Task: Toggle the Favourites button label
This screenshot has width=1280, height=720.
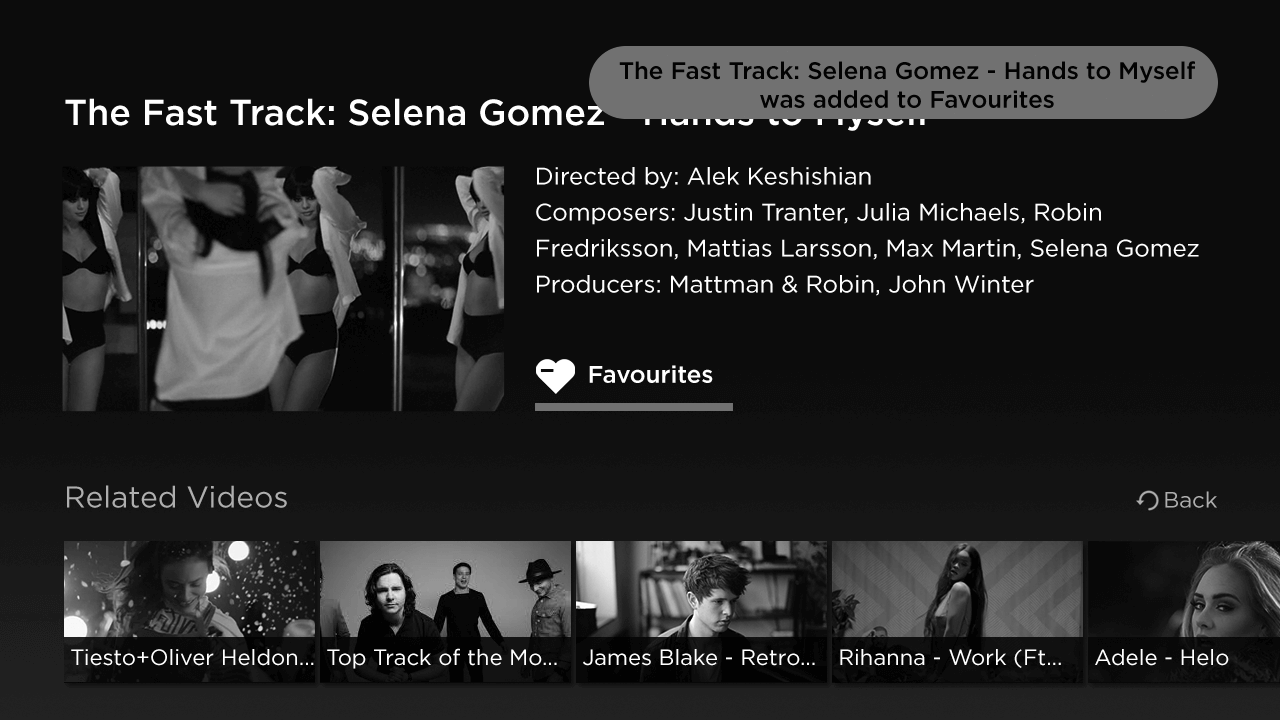Action: click(x=650, y=375)
